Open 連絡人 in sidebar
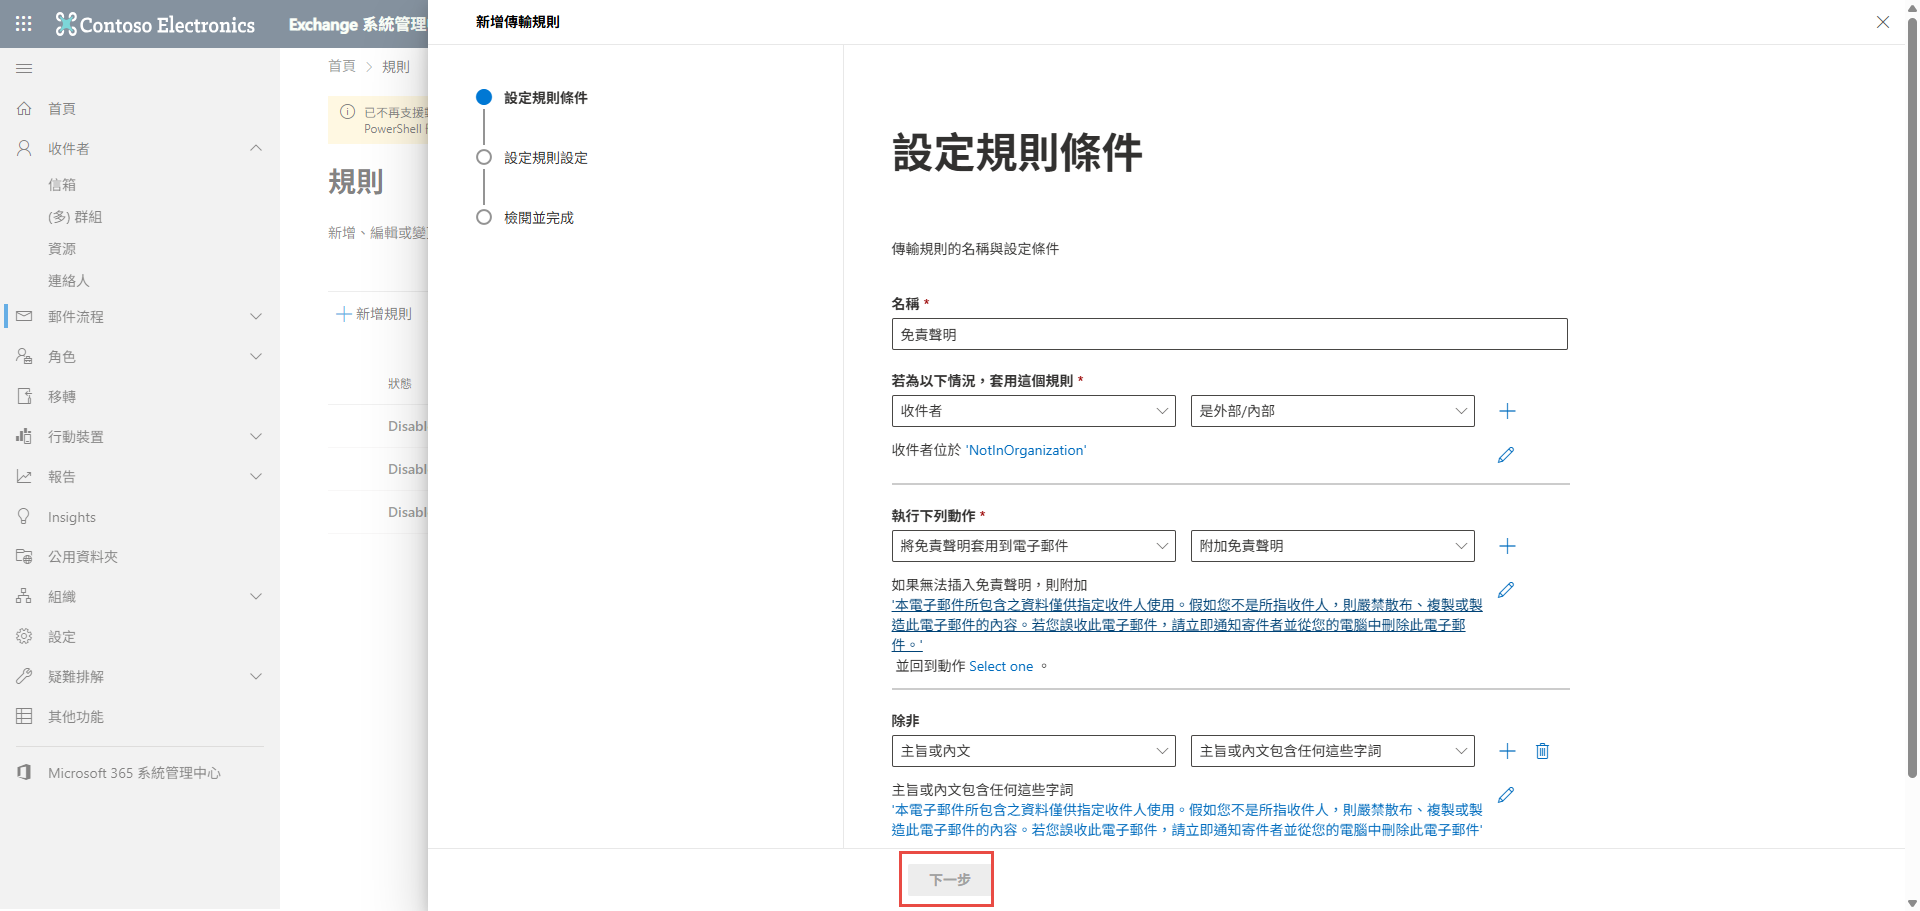This screenshot has width=1920, height=911. click(x=69, y=280)
